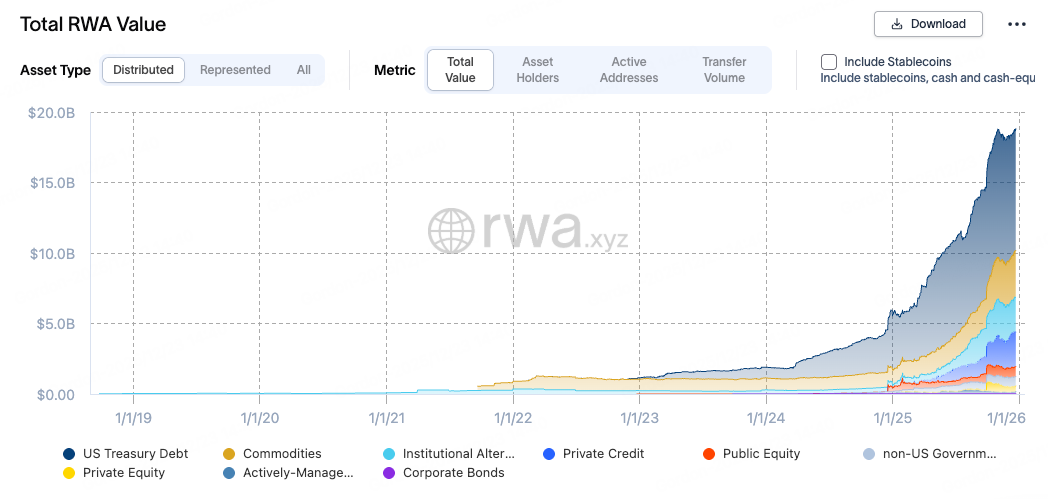The height and width of the screenshot is (499, 1048).
Task: Toggle US Treasury Debt legend dot
Action: tap(69, 454)
